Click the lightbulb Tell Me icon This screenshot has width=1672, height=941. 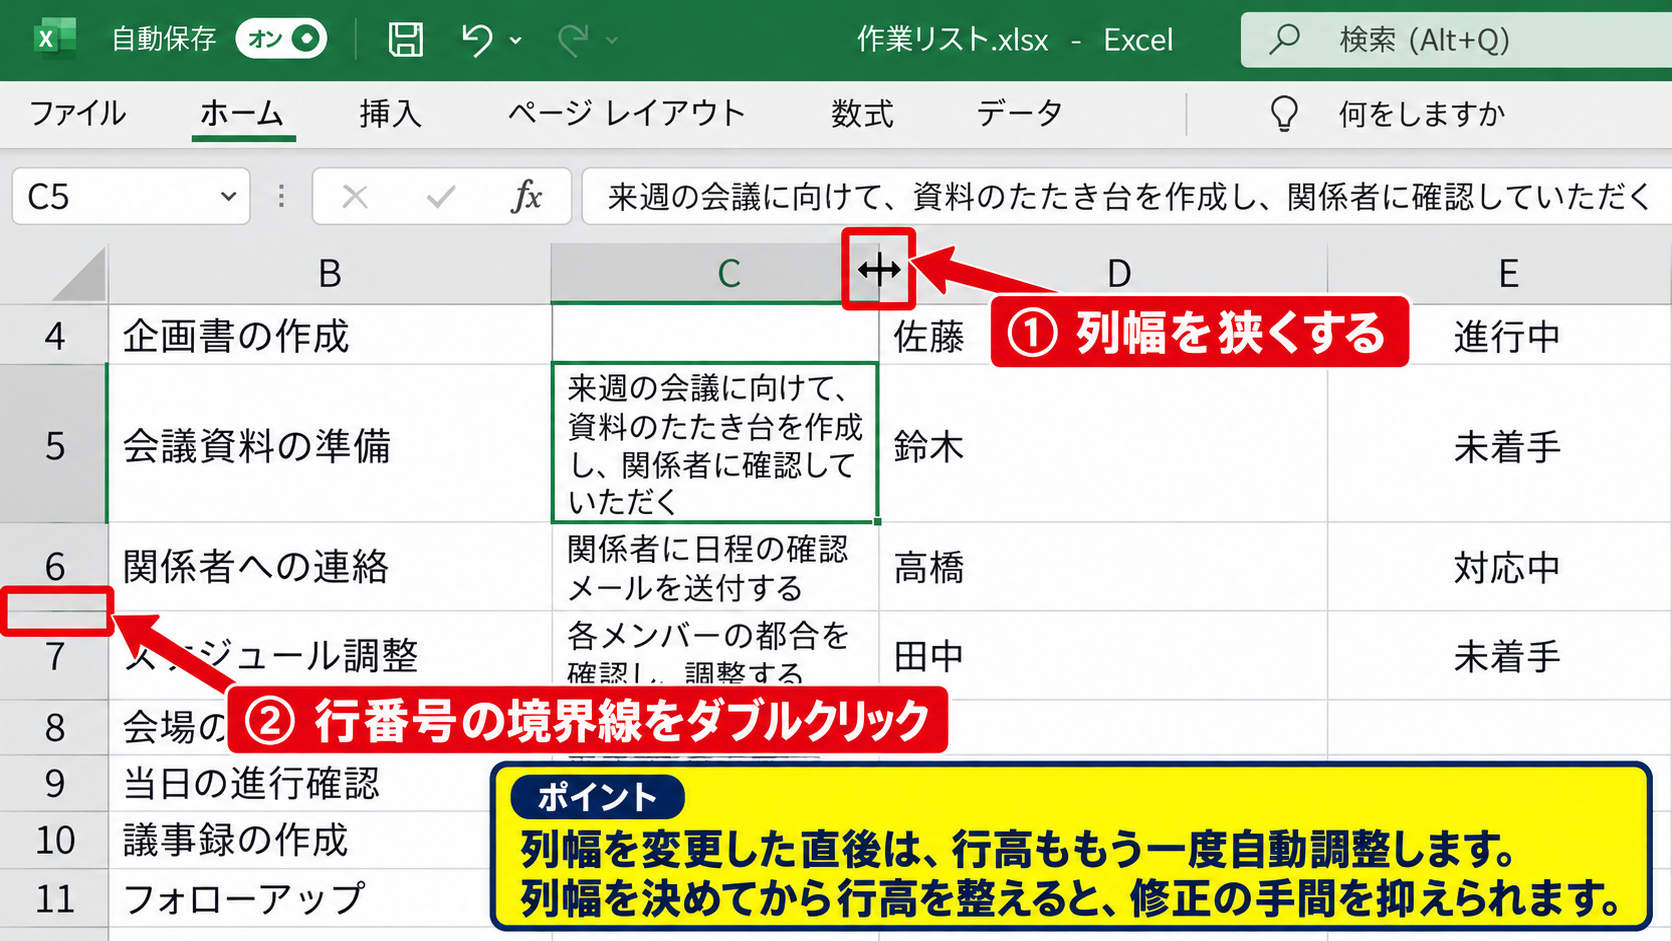[1284, 114]
